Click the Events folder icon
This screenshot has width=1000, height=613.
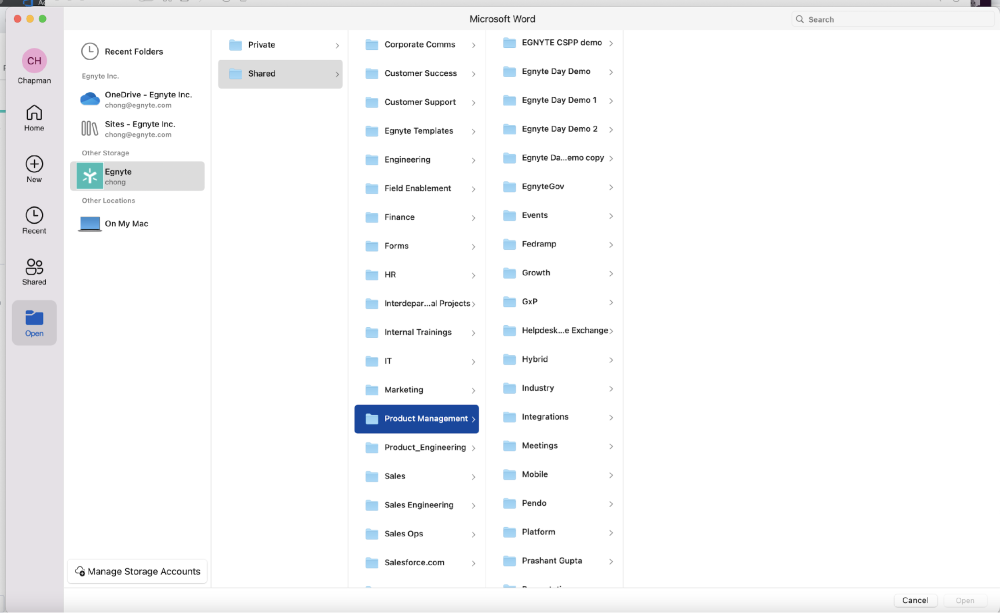510,215
